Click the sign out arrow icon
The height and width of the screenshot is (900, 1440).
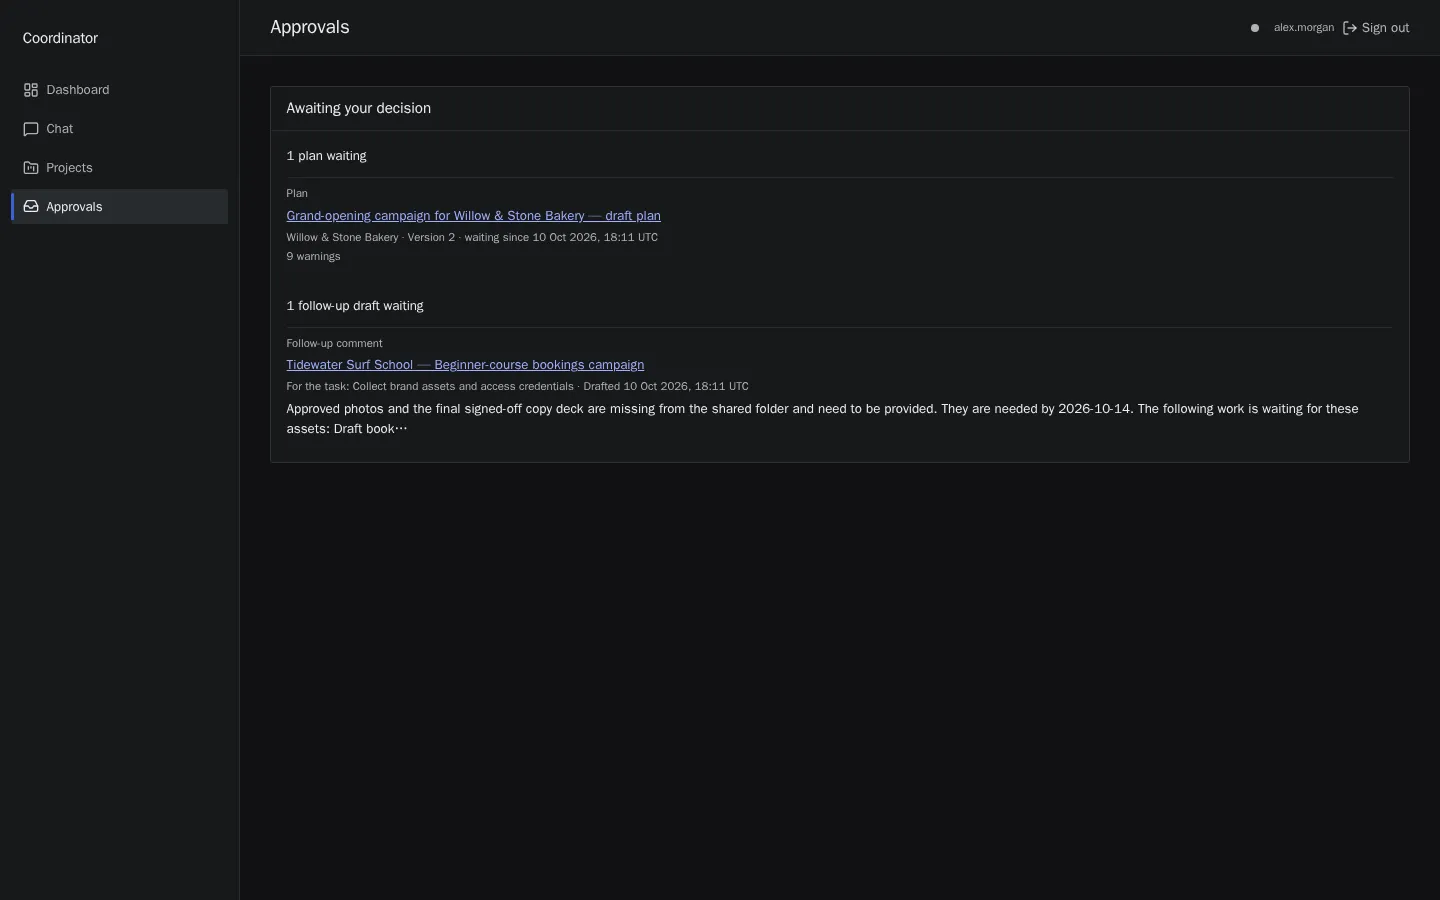click(x=1350, y=28)
